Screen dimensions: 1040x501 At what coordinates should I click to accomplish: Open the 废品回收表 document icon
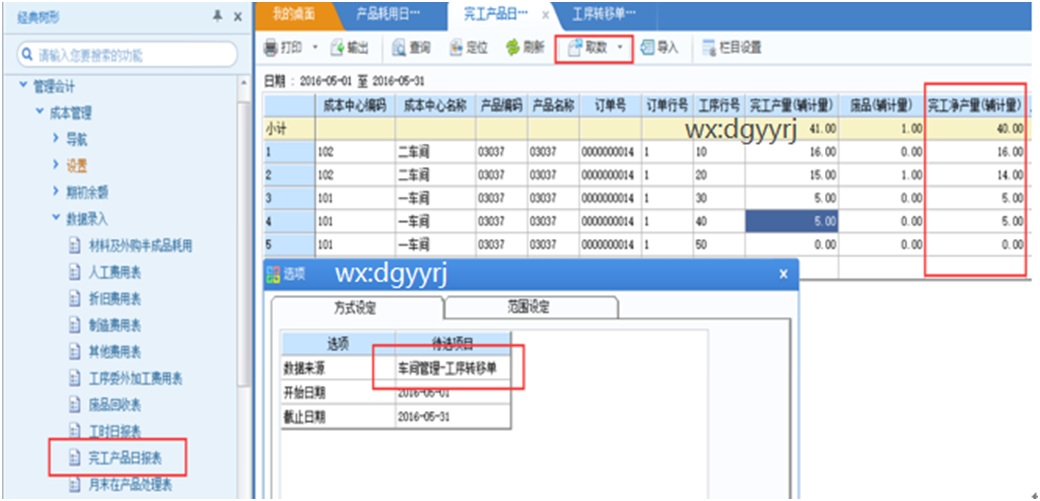tap(75, 405)
